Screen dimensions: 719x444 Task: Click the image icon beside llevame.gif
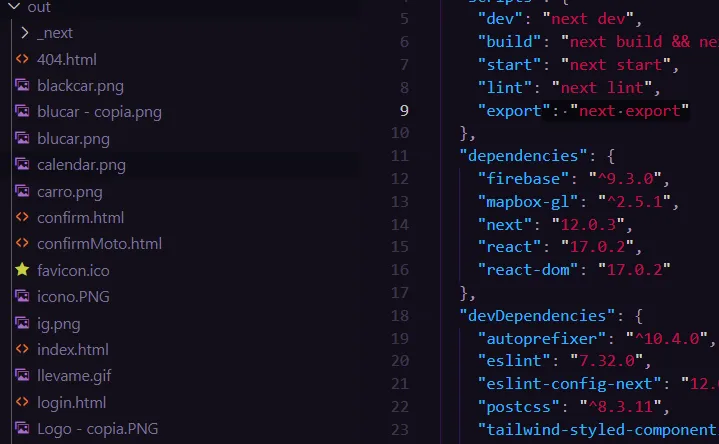coord(22,375)
